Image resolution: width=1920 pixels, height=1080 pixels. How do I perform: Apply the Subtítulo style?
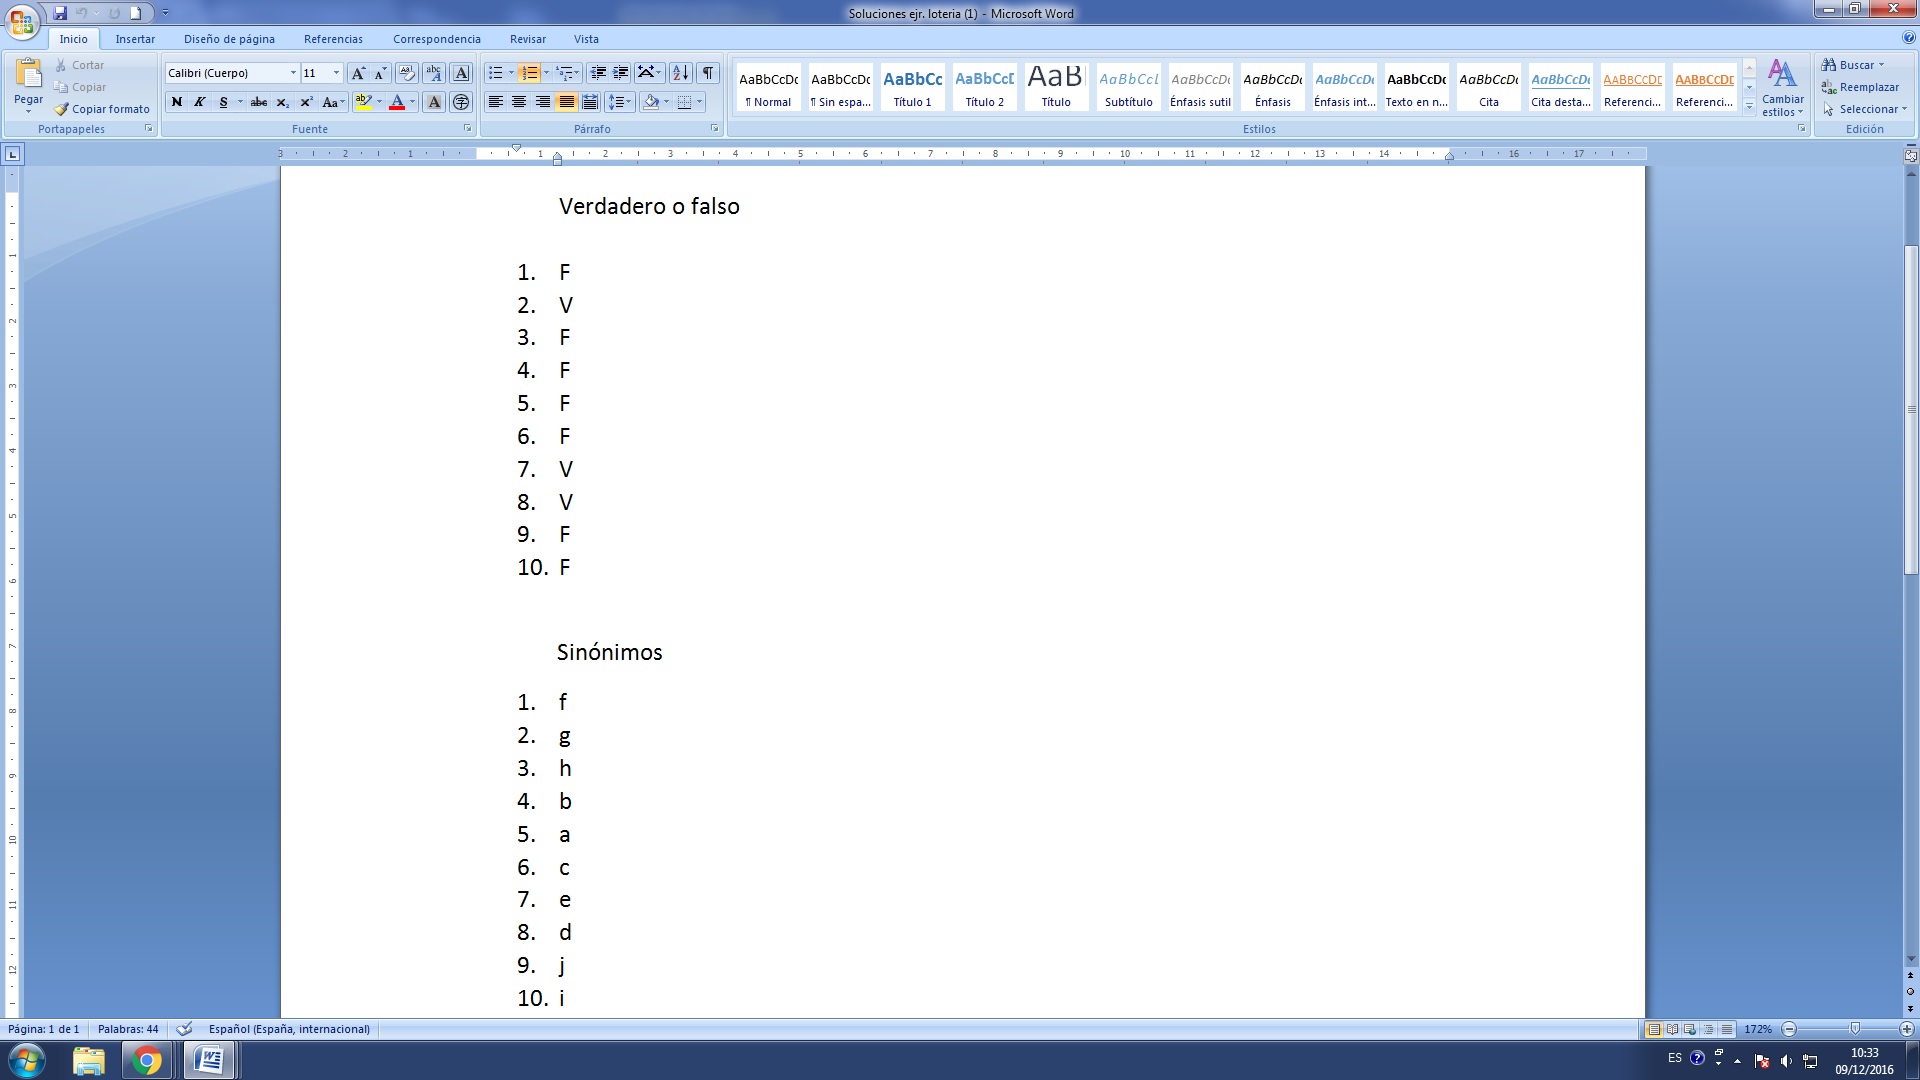click(1128, 88)
